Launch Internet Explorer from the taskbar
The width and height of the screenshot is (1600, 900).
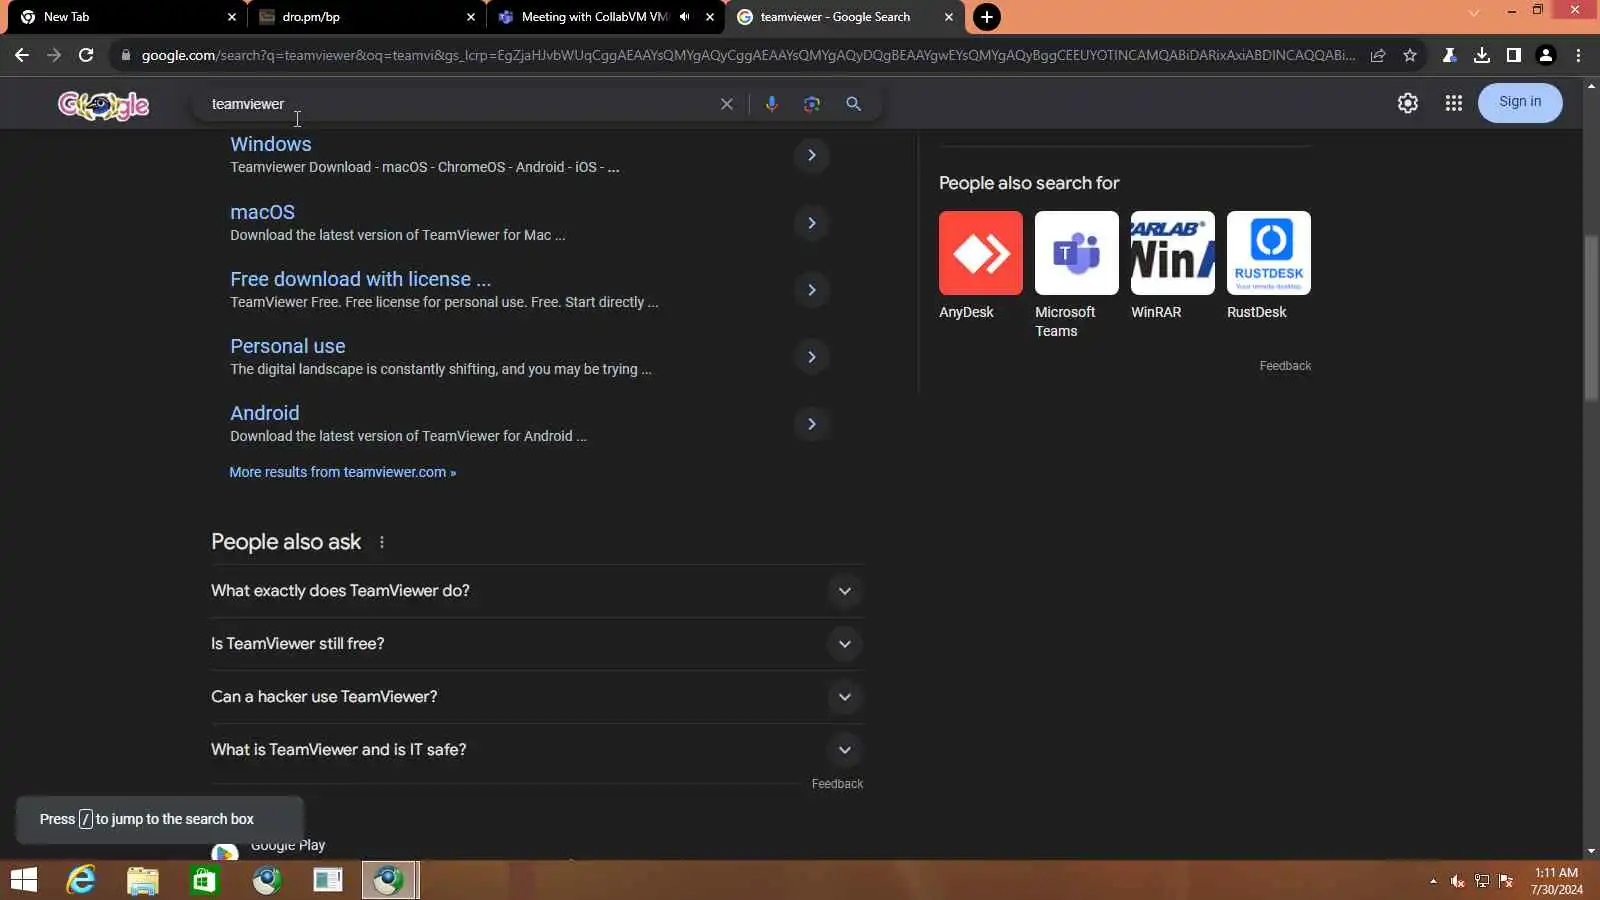(81, 880)
